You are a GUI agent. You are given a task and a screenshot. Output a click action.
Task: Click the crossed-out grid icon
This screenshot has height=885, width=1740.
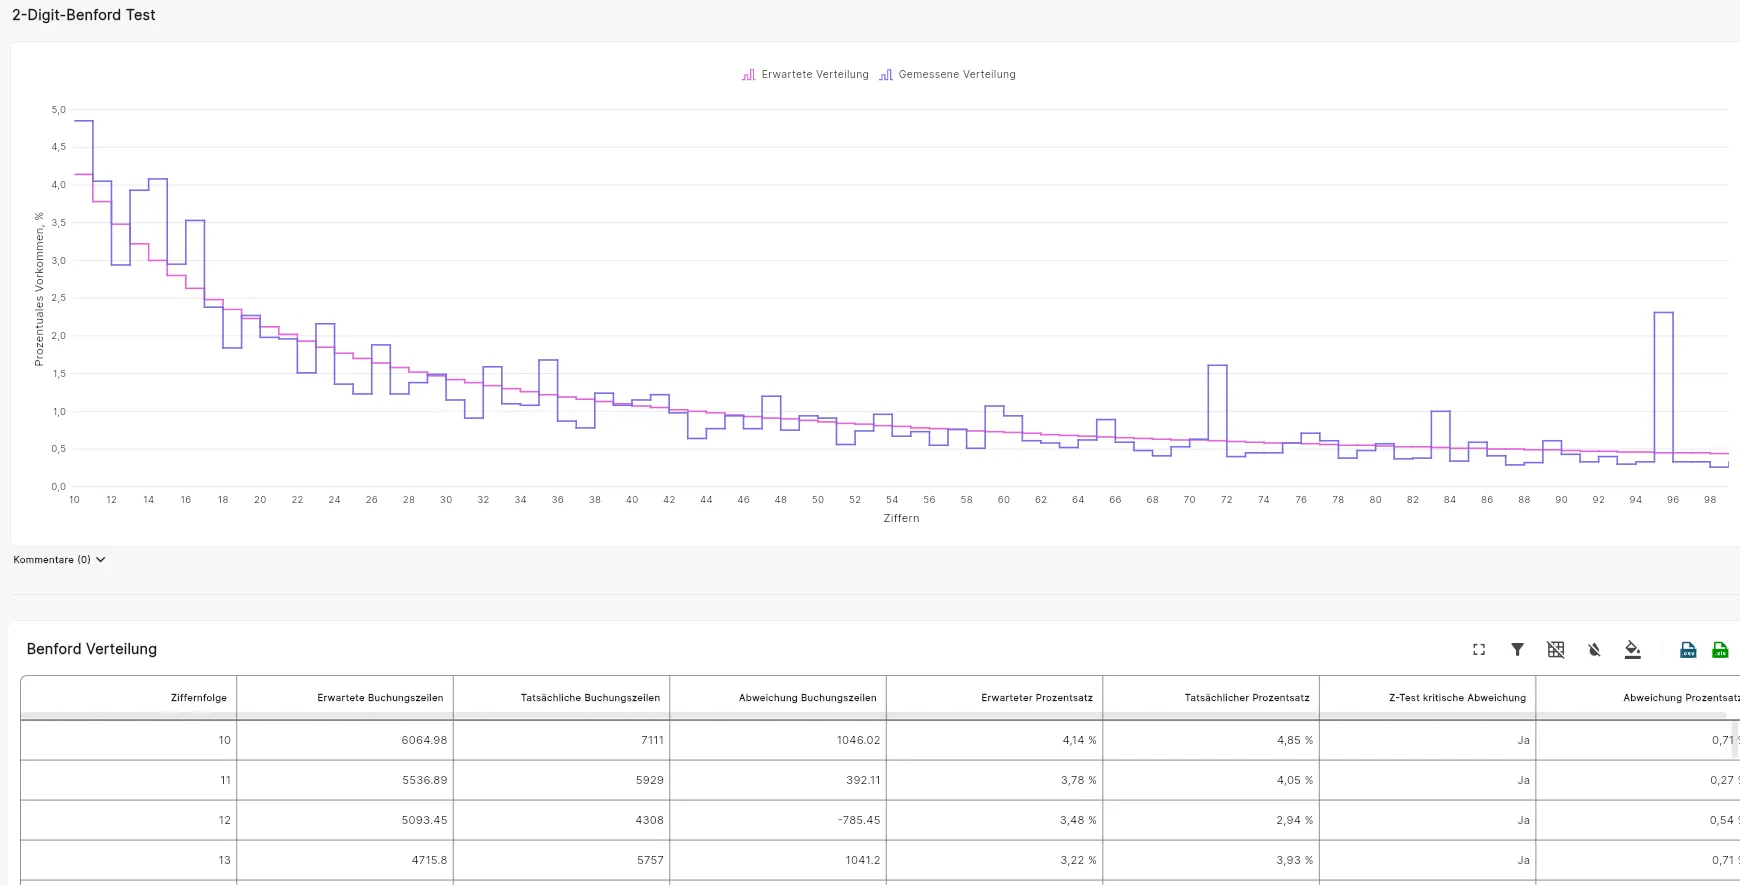1556,650
